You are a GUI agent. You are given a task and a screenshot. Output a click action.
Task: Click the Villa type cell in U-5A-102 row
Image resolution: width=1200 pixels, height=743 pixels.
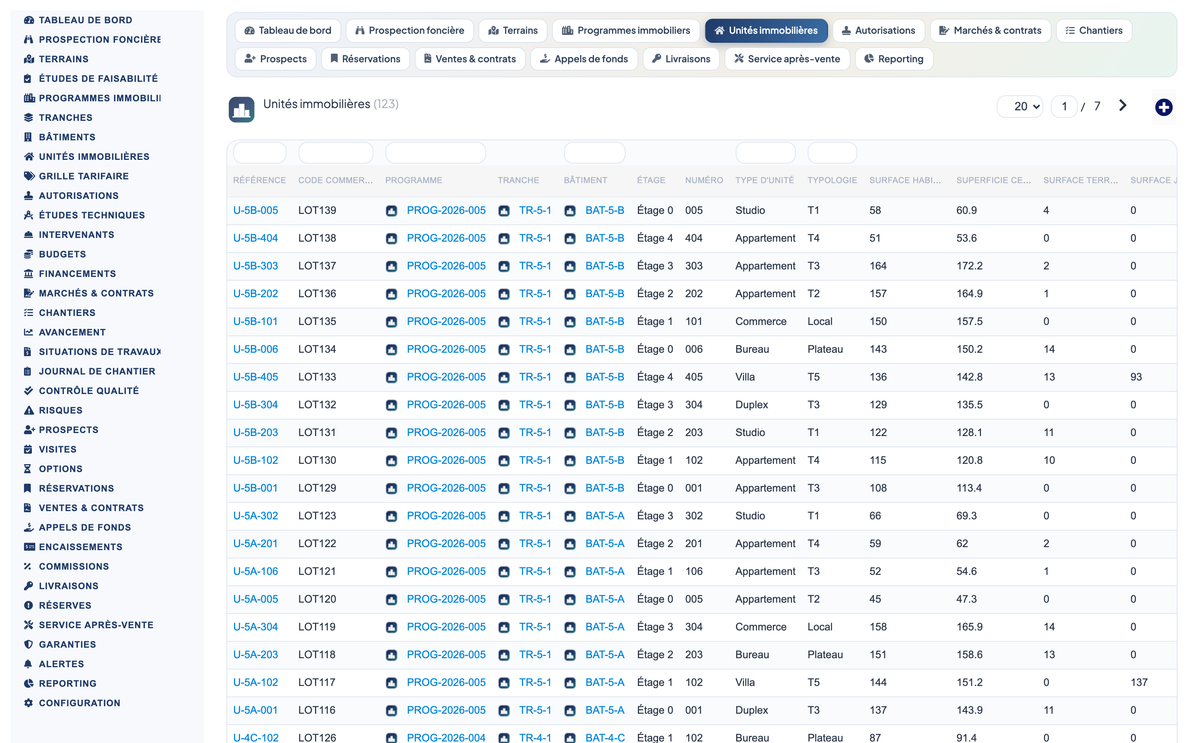pos(746,683)
